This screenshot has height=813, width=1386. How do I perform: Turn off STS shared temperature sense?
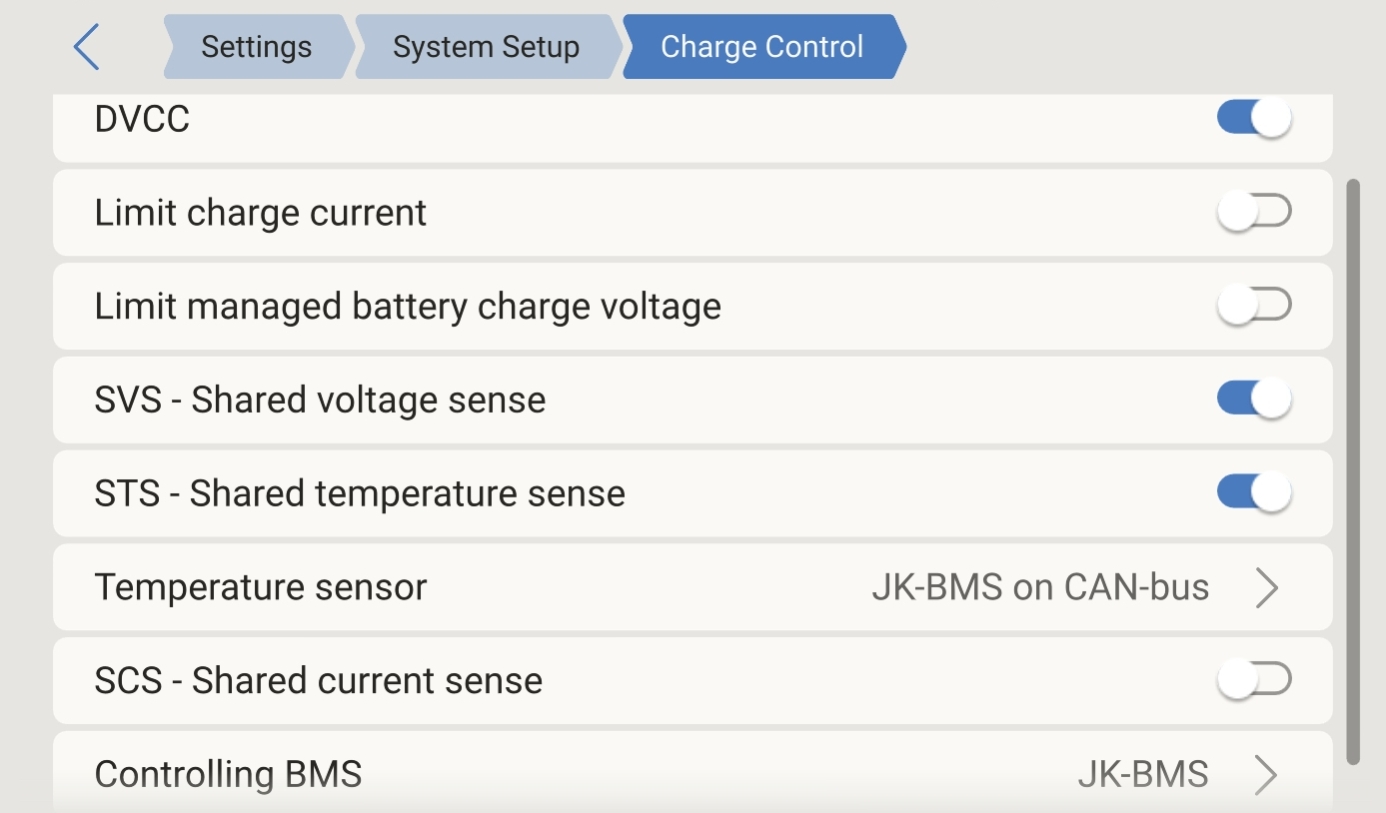pos(1254,492)
